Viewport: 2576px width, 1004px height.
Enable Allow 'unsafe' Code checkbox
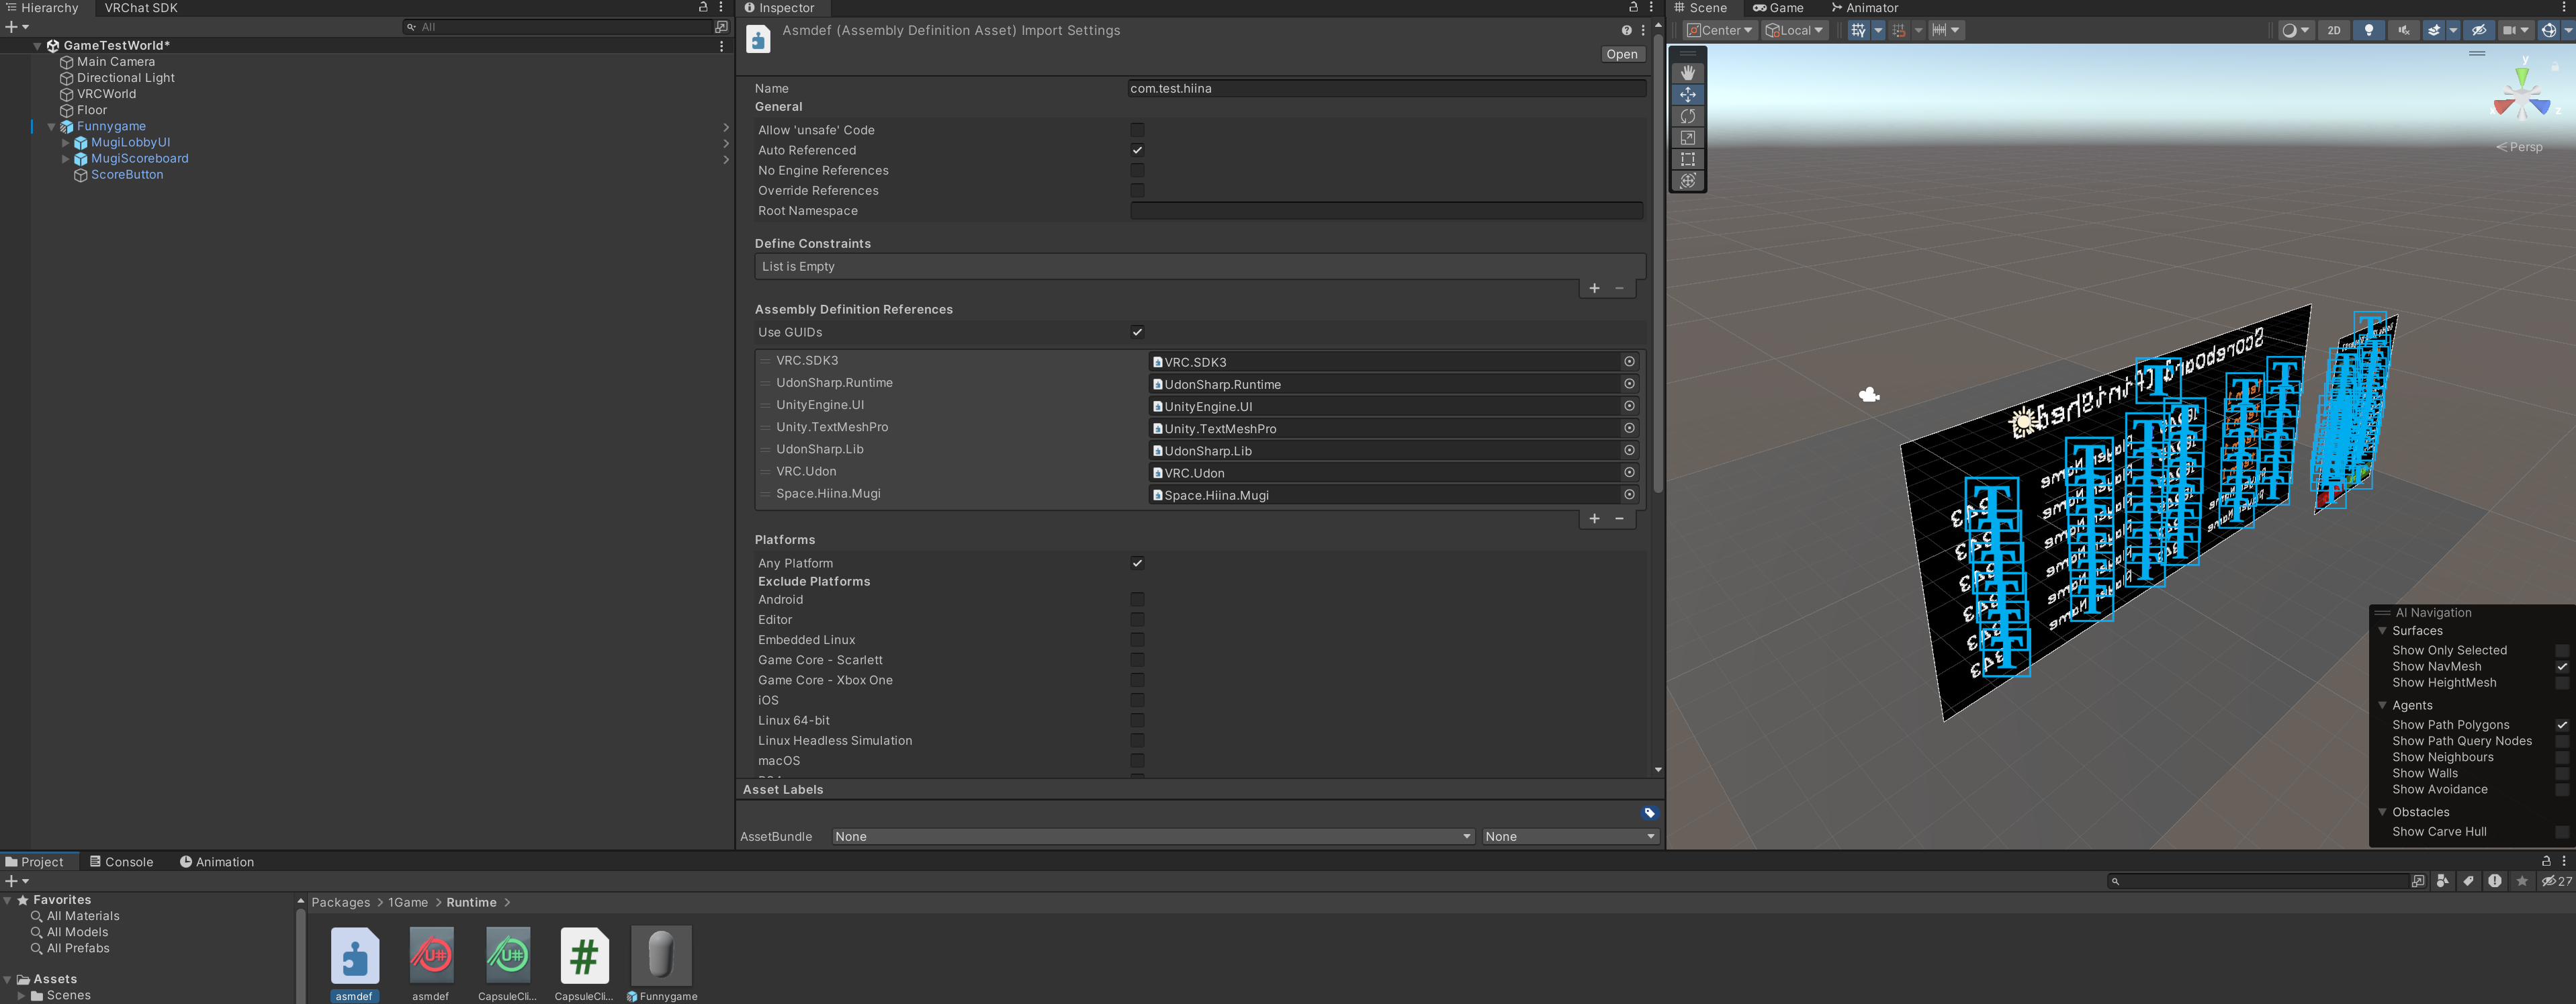tap(1137, 130)
